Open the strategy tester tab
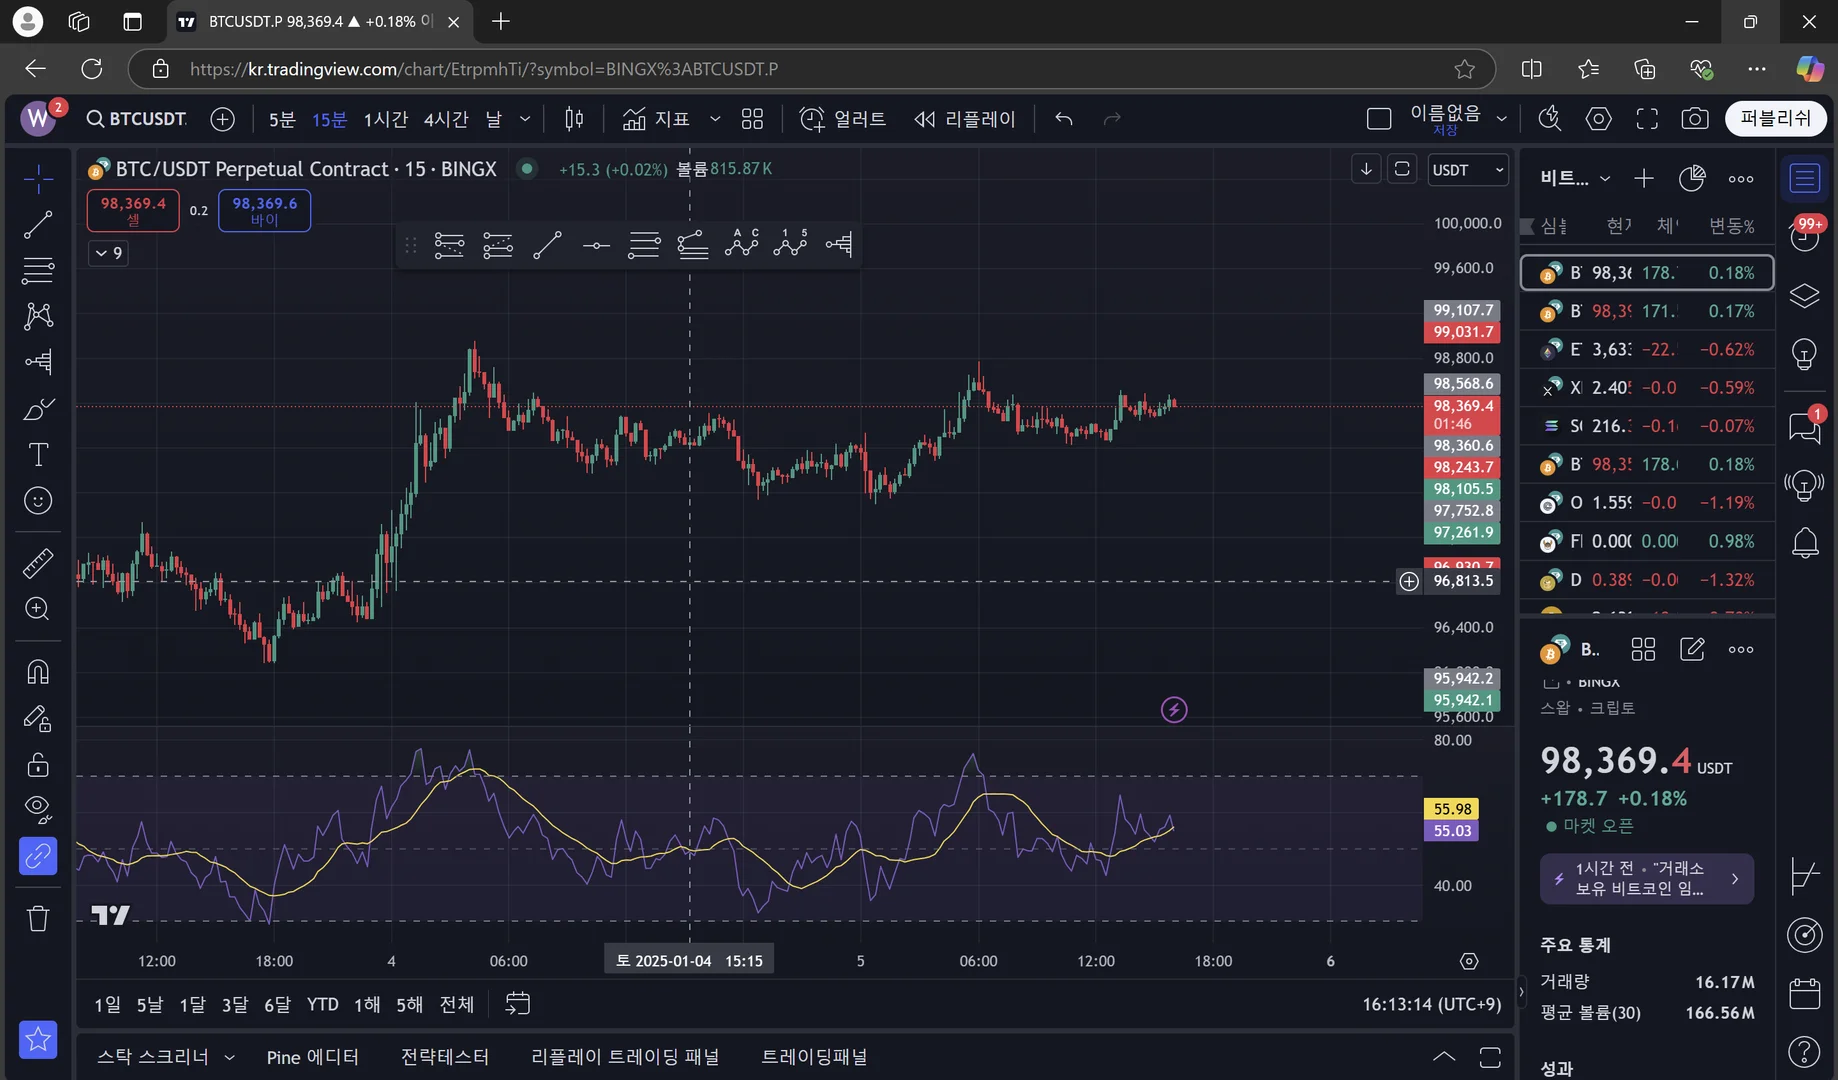 click(x=445, y=1057)
